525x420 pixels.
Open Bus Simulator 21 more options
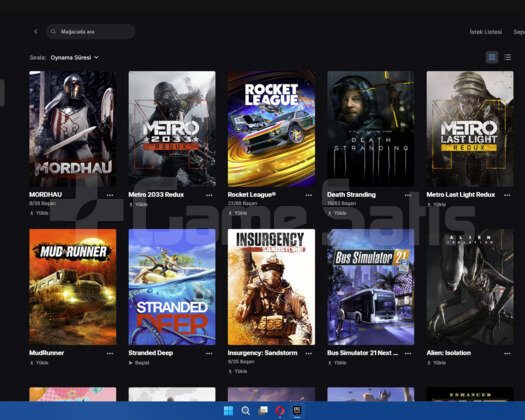(408, 353)
